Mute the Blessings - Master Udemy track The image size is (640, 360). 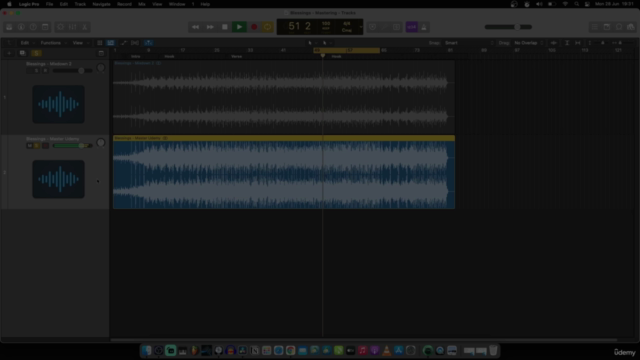point(29,146)
